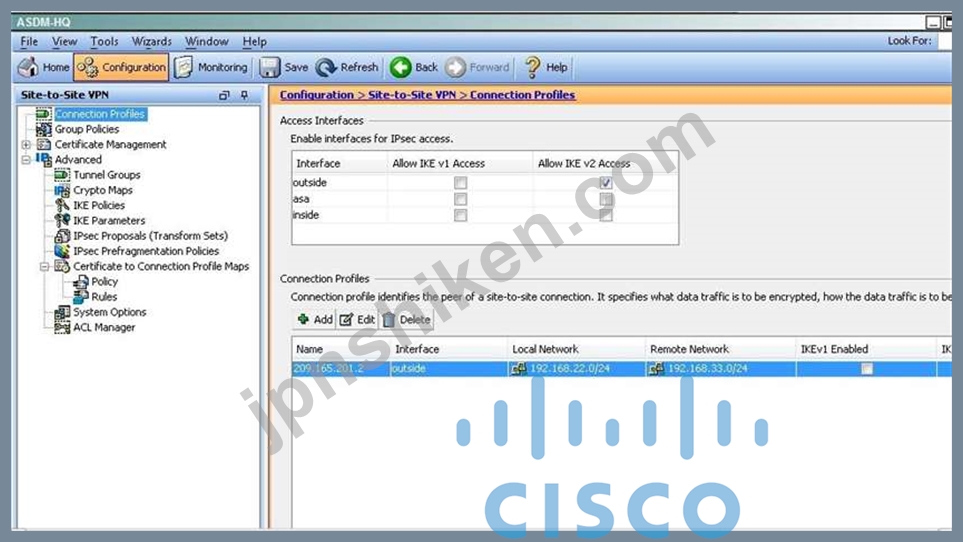
Task: Click the Rules node icon
Action: (x=80, y=297)
